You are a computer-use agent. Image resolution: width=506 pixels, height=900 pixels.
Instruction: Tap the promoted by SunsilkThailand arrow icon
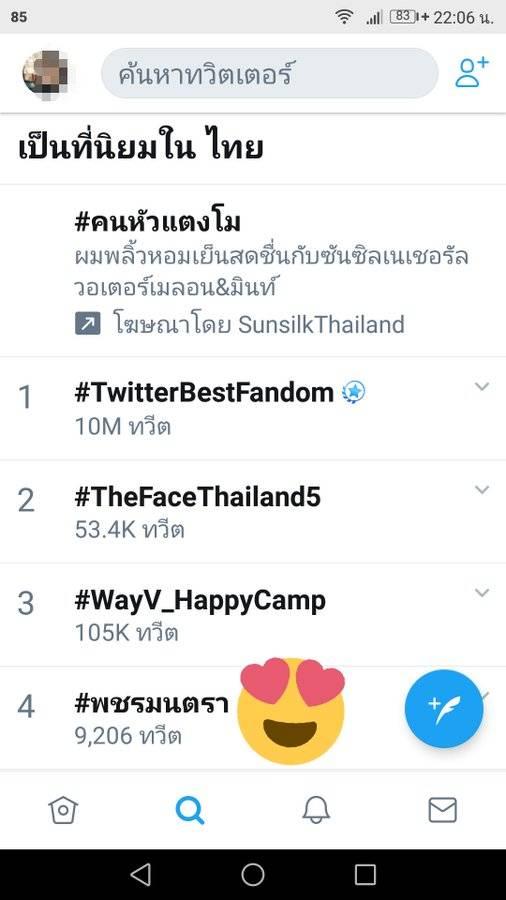pyautogui.click(x=88, y=324)
